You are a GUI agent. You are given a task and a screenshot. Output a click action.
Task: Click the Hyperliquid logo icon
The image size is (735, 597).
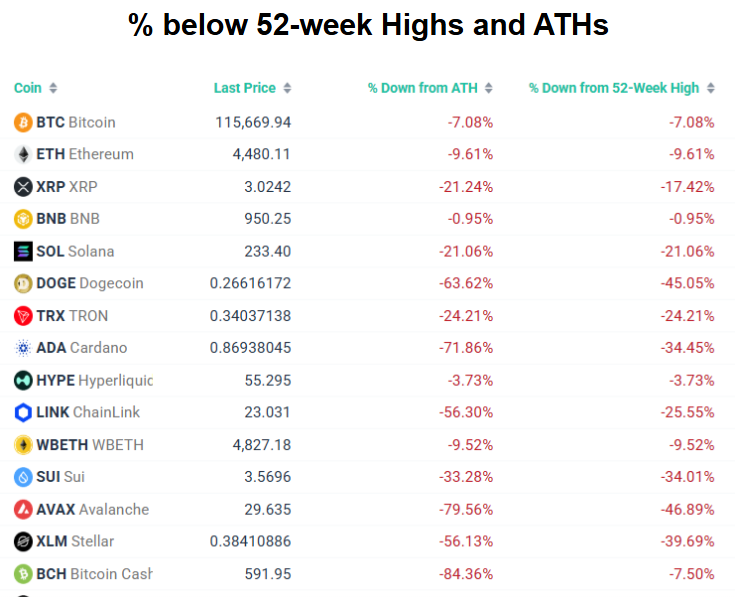click(x=23, y=380)
